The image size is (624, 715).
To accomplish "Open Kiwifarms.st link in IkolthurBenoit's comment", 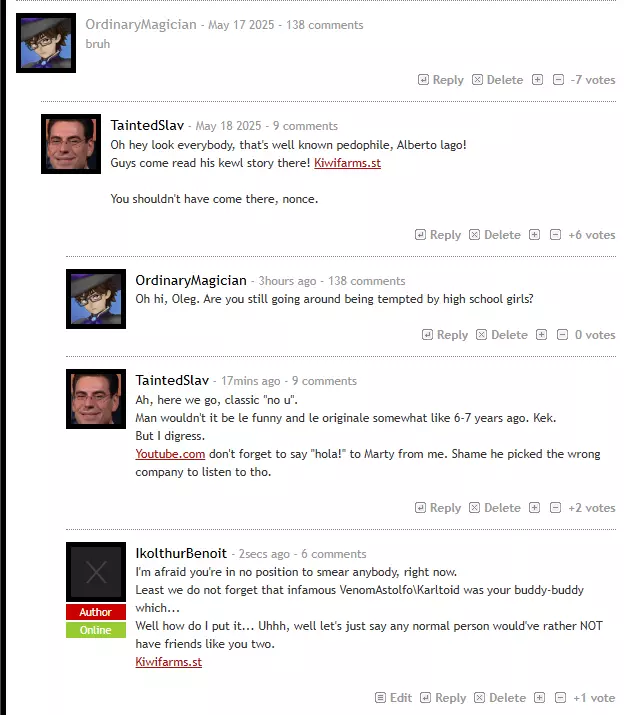I will tap(168, 662).
